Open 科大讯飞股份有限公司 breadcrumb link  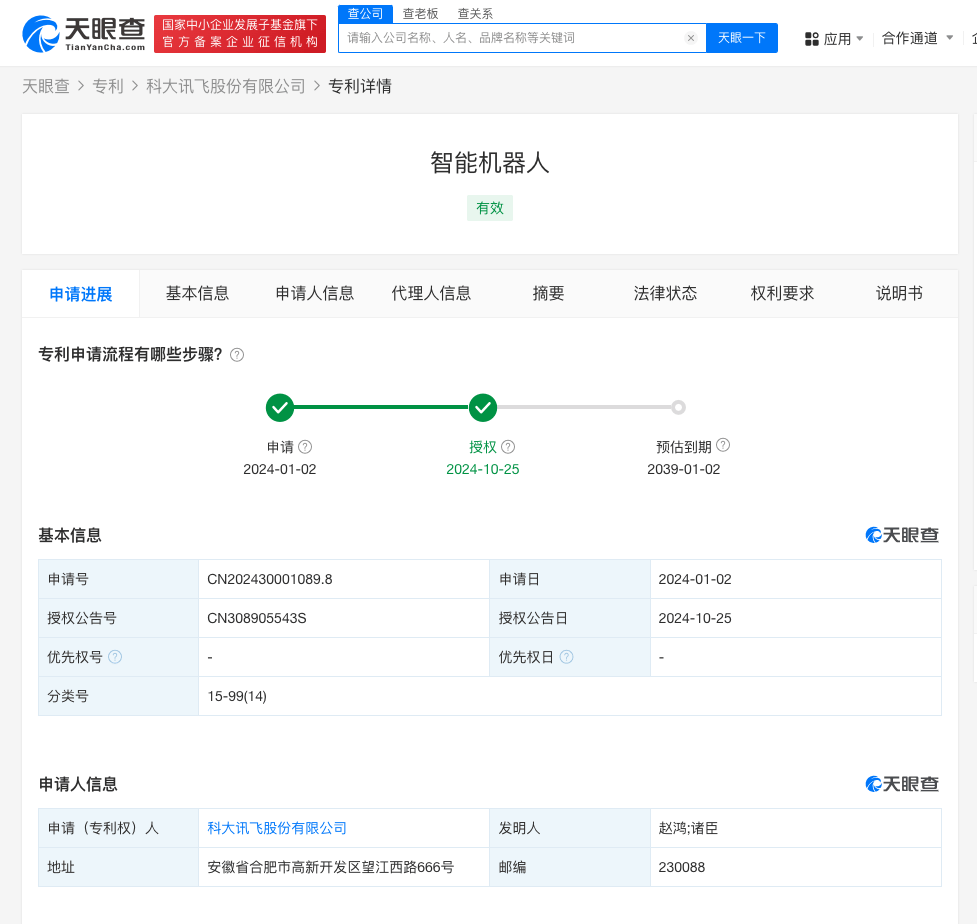point(226,87)
